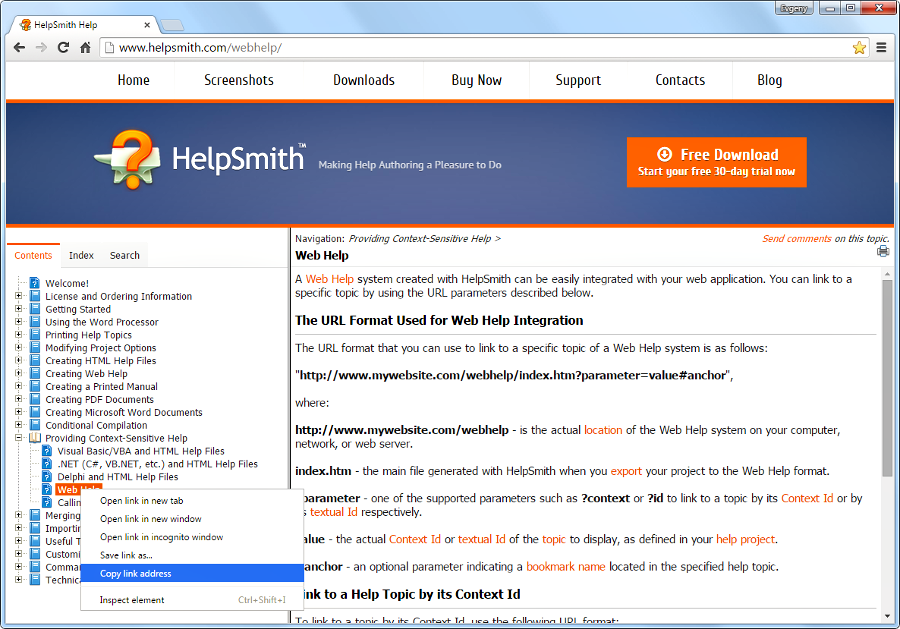
Task: Click the book icon beside License and Ordering Information
Action: (x=35, y=296)
